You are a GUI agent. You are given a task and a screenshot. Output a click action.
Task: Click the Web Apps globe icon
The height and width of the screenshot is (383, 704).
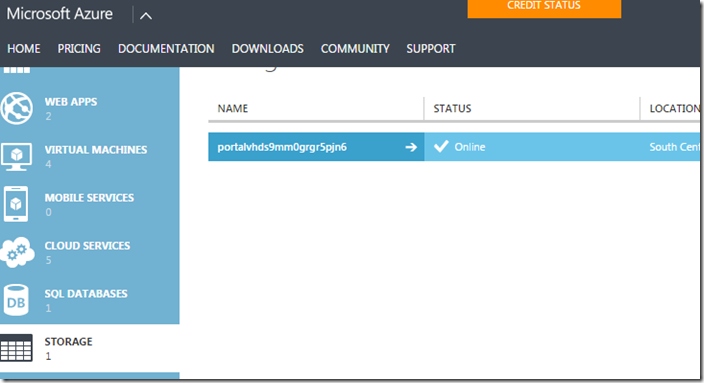click(x=17, y=108)
